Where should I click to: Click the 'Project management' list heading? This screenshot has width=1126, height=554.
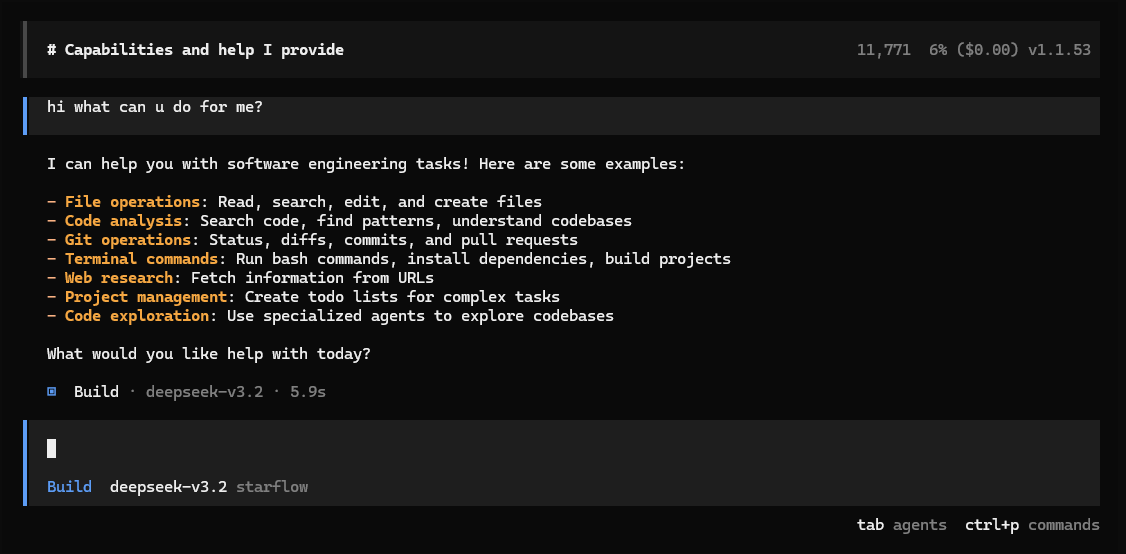coord(146,297)
